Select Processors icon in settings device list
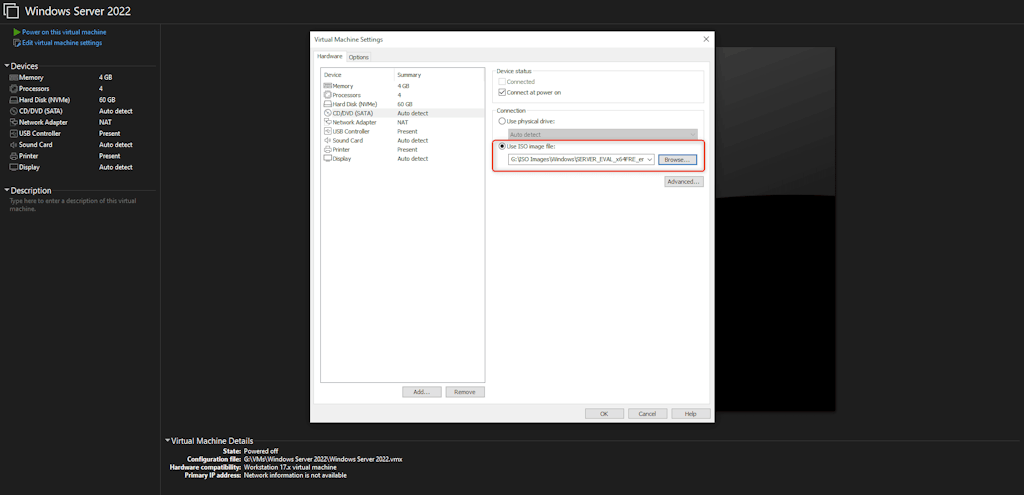This screenshot has height=495, width=1024. tap(328, 95)
